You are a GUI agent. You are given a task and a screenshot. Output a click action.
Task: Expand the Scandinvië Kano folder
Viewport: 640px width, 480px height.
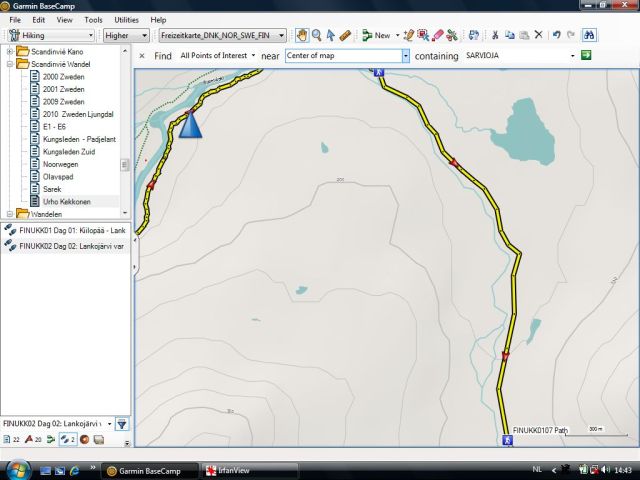(x=10, y=51)
